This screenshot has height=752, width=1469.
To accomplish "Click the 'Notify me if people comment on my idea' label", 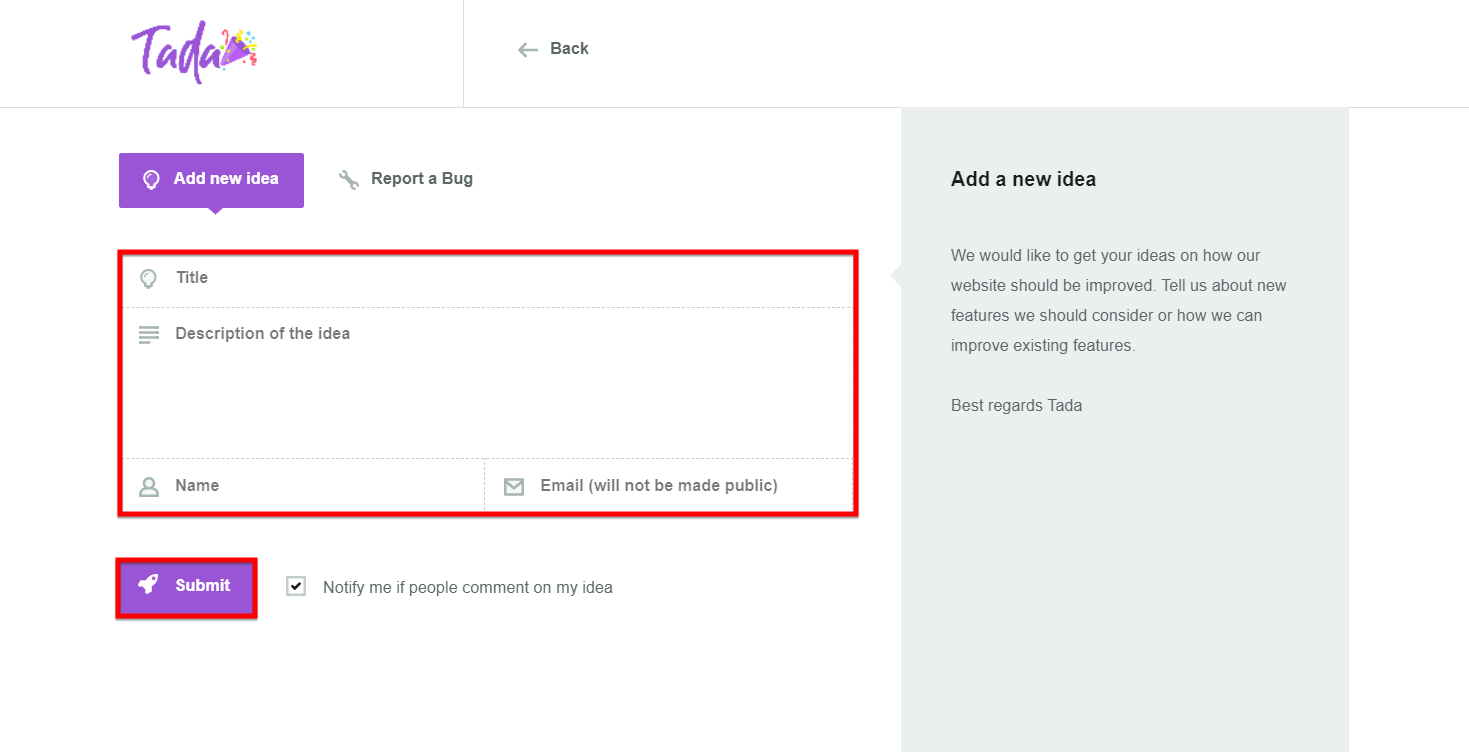I will point(467,588).
